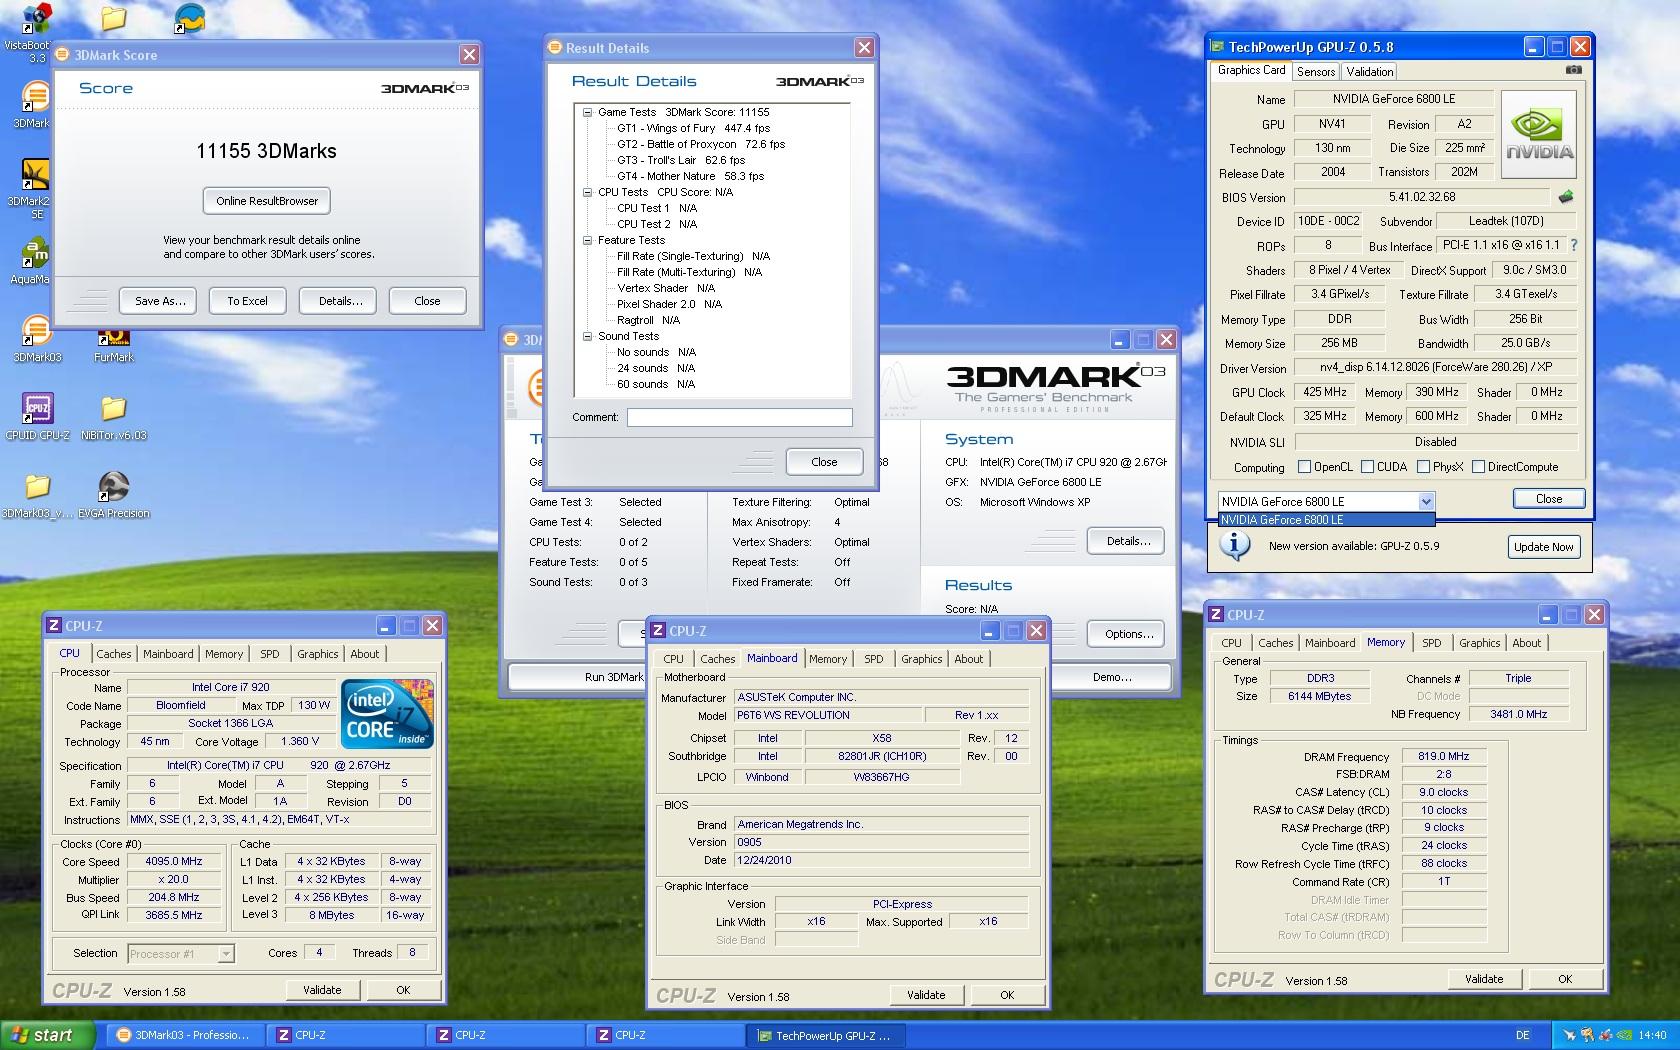Open the CPUID GPU-Z desktop icon
The image size is (1680, 1050).
click(x=37, y=409)
